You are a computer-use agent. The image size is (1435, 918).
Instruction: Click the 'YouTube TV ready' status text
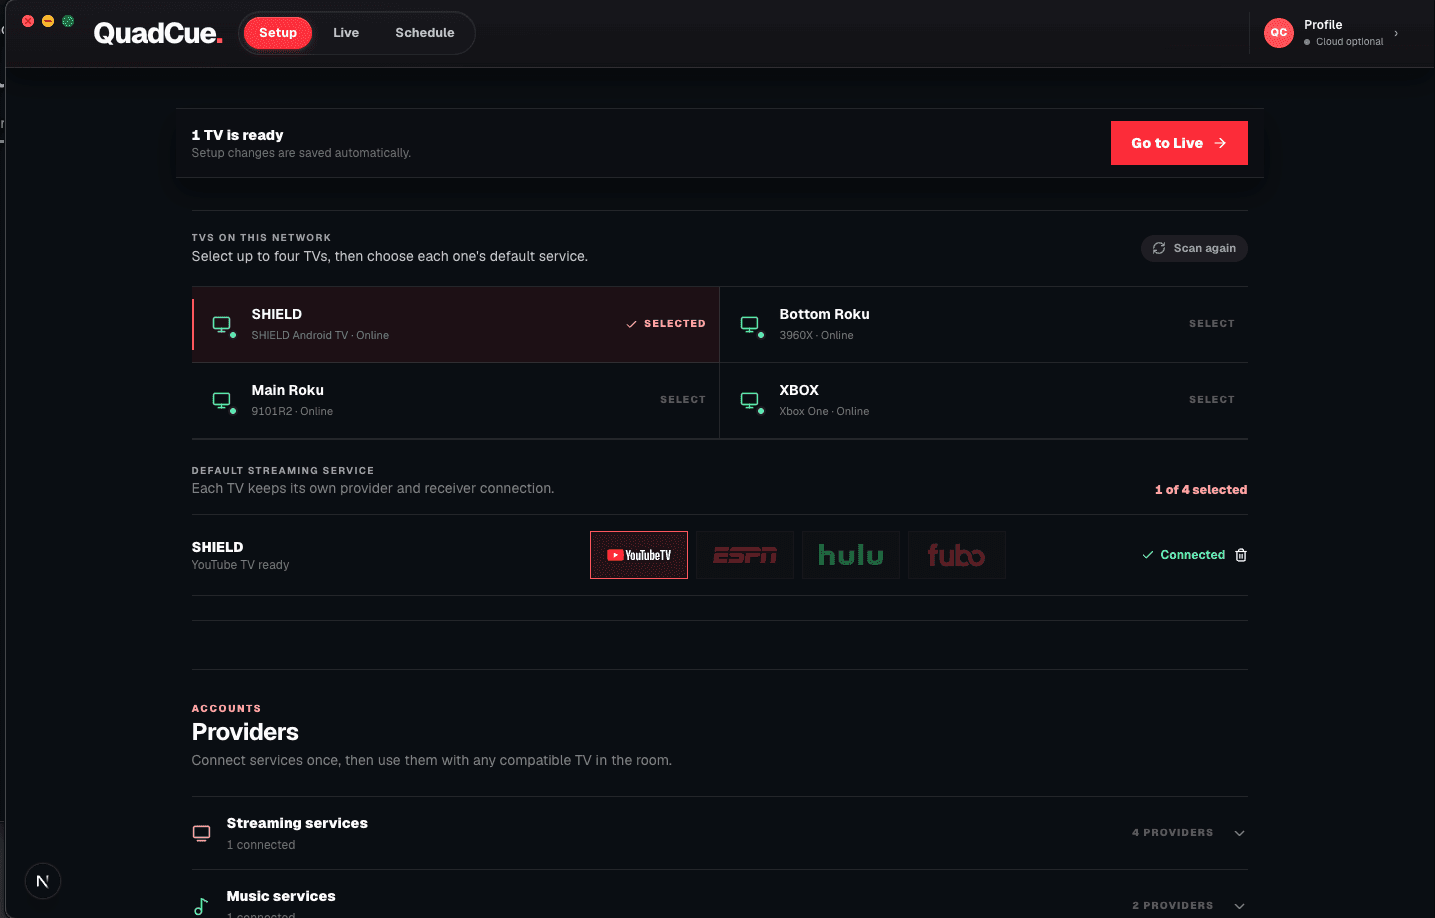click(240, 565)
